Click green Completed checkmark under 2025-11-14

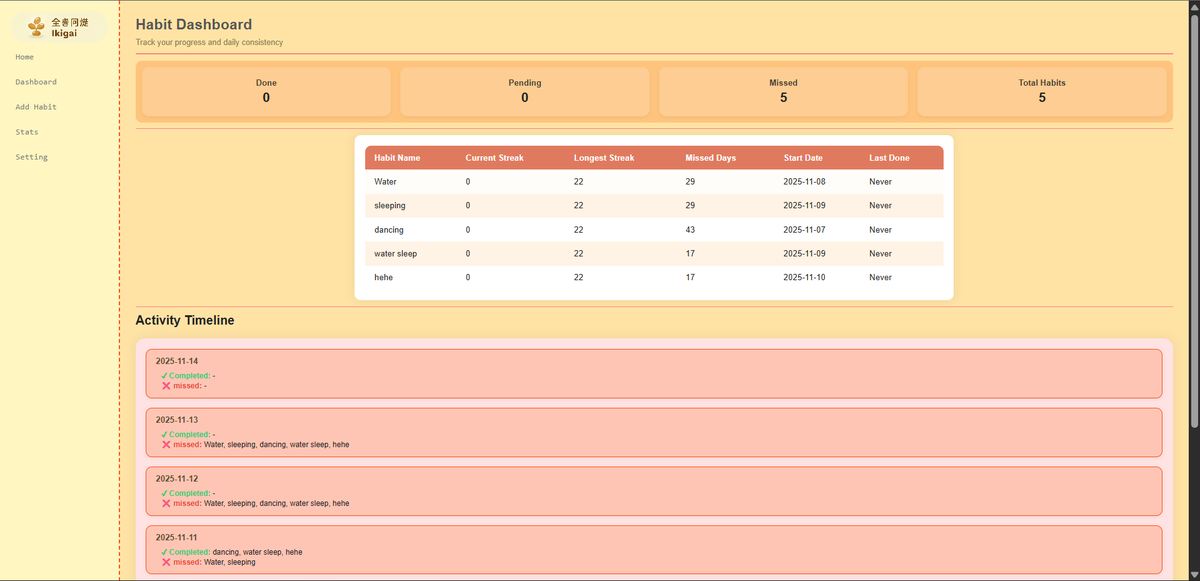tap(164, 376)
